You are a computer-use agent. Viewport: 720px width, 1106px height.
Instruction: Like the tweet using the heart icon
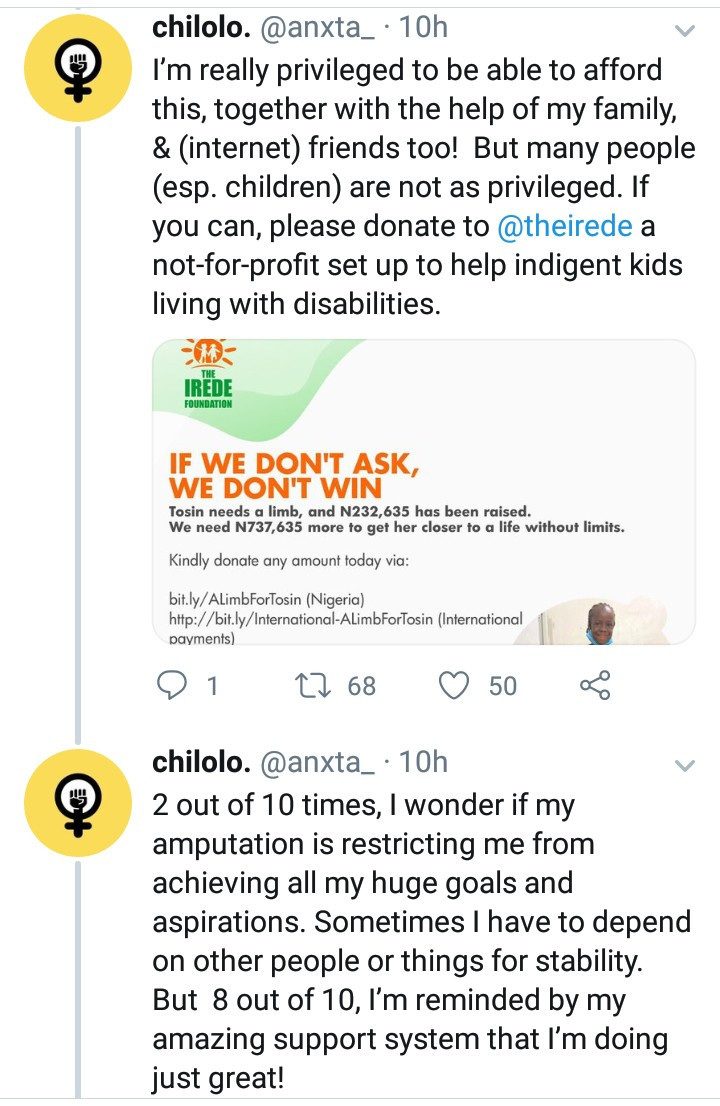click(455, 685)
